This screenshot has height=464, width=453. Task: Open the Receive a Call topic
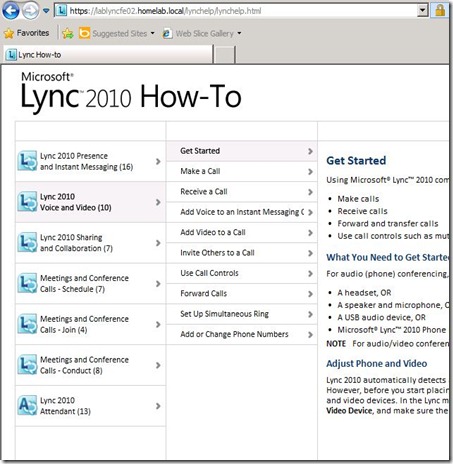(242, 192)
